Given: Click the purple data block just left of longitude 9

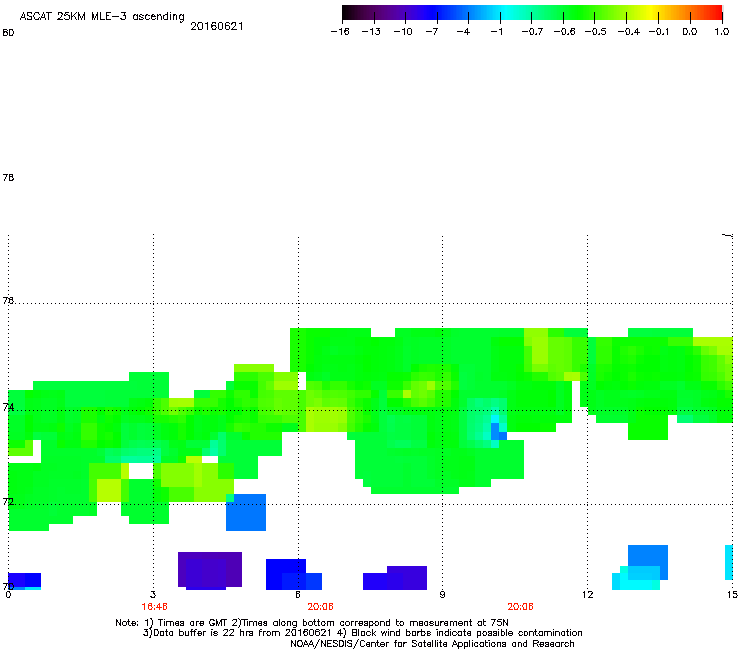Looking at the screenshot, I should [x=395, y=578].
